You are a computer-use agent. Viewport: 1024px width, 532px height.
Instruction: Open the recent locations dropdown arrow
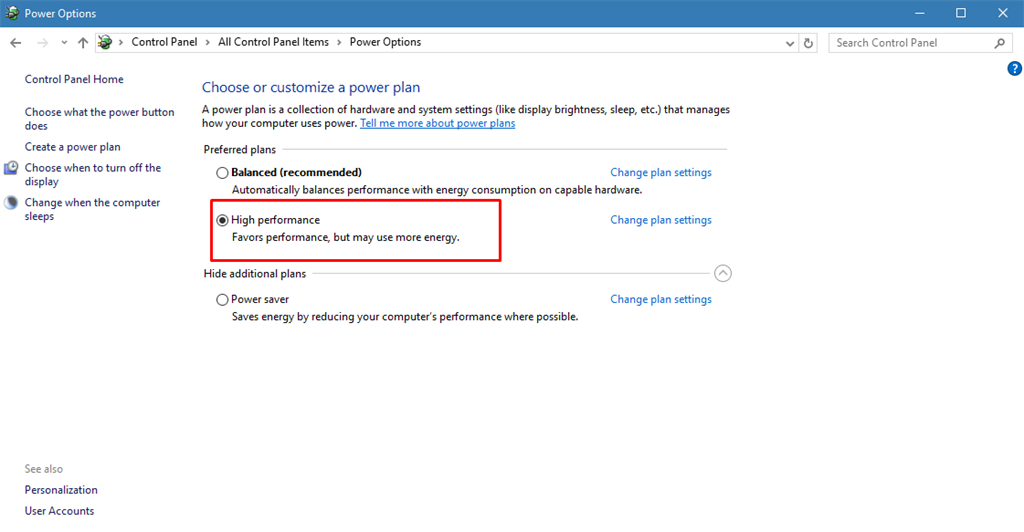pyautogui.click(x=64, y=43)
